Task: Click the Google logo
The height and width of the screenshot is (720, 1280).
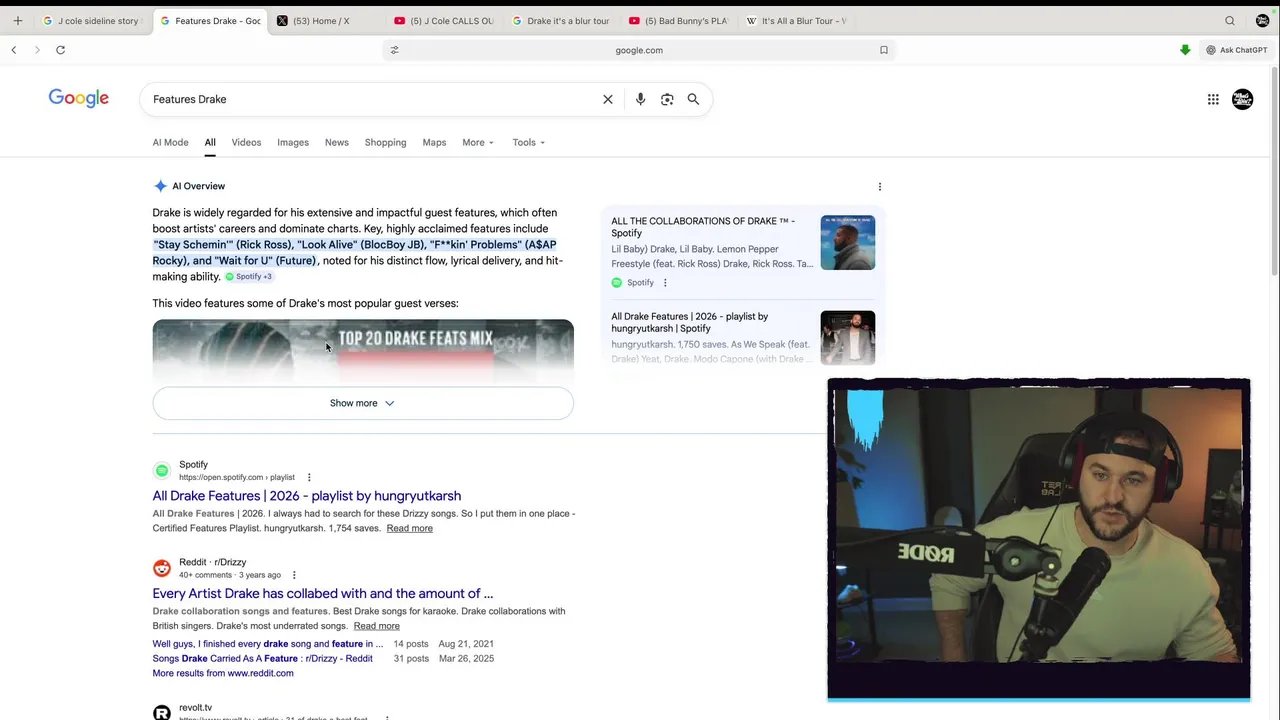Action: pyautogui.click(x=79, y=98)
